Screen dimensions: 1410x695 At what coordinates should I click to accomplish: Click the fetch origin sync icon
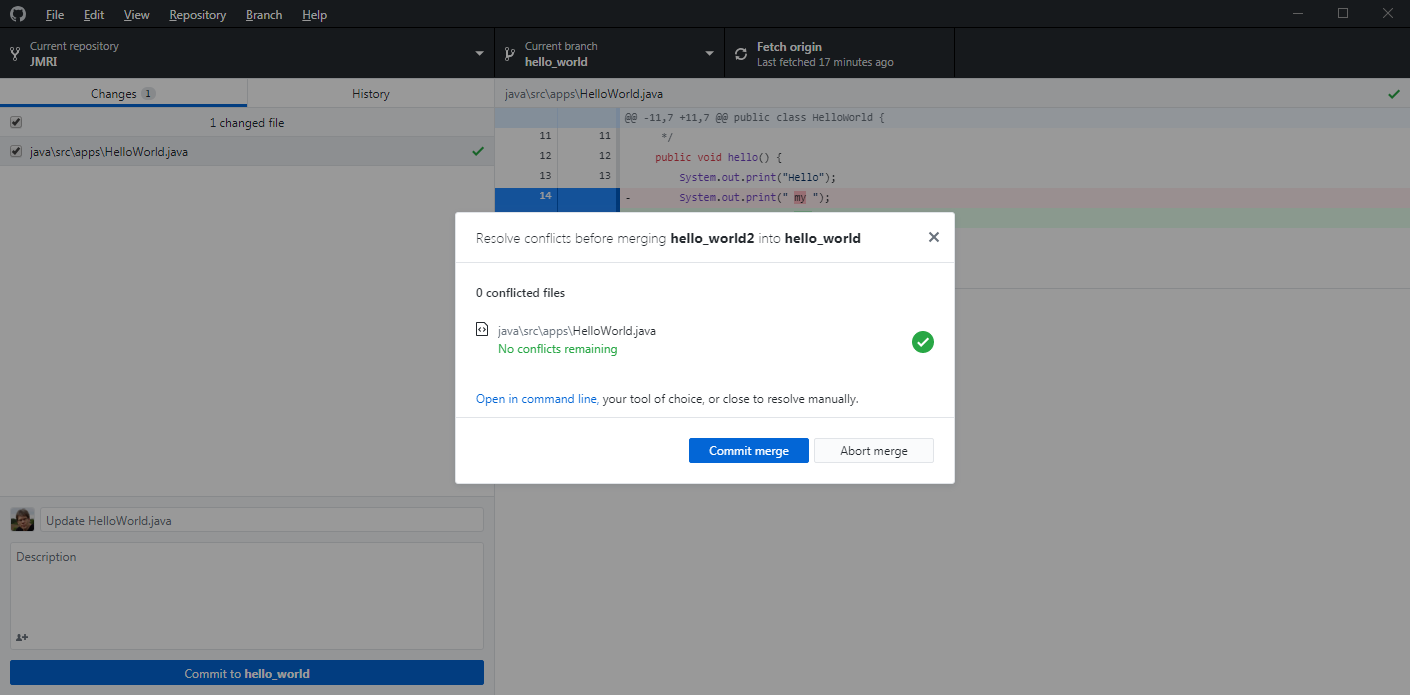click(740, 54)
